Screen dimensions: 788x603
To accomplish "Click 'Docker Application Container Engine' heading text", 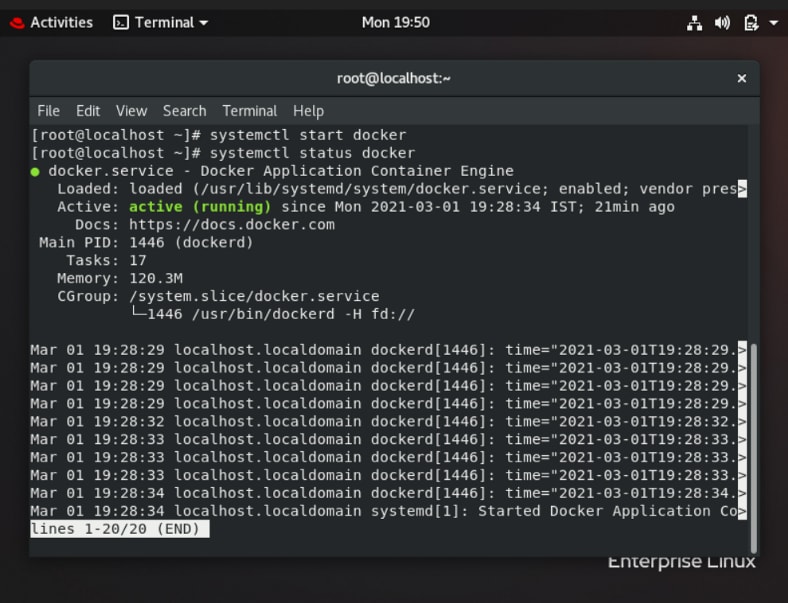I will [357, 171].
